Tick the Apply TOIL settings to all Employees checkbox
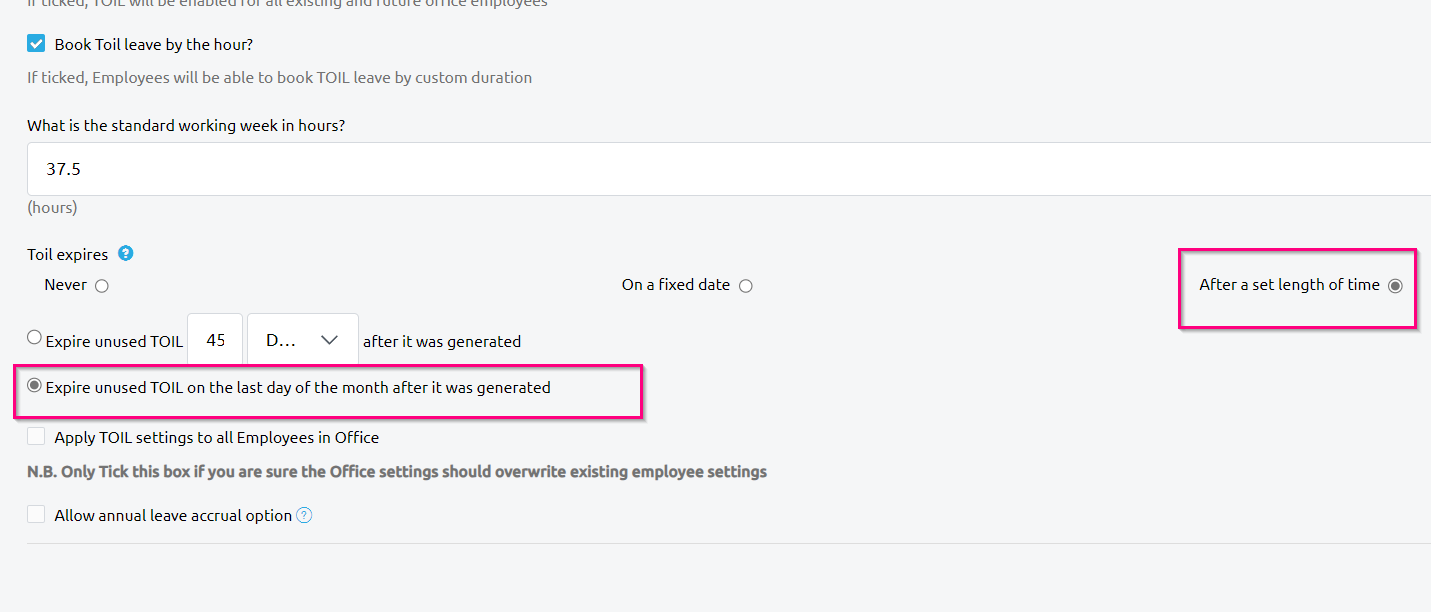Viewport: 1431px width, 612px height. click(x=36, y=437)
